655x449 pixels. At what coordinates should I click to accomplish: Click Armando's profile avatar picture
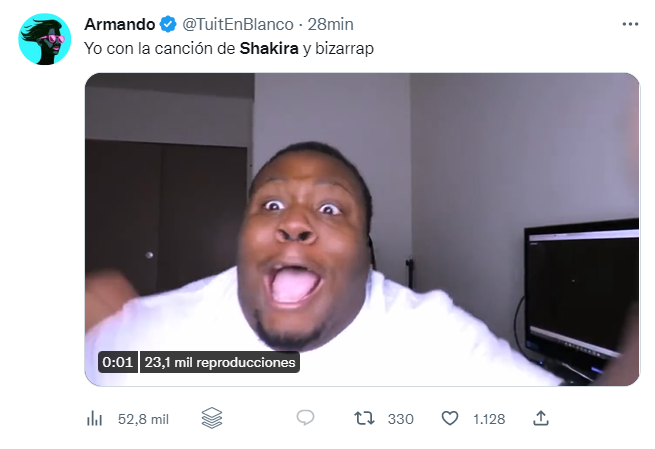45,39
